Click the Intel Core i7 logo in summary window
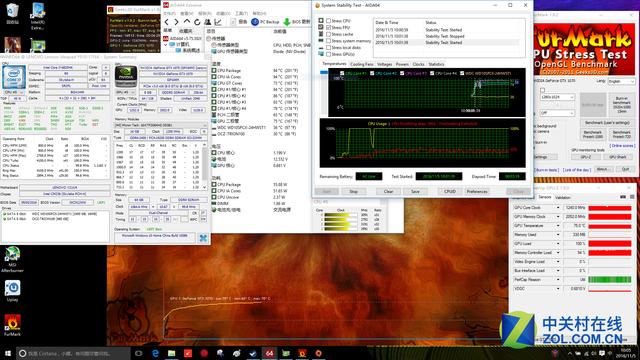The height and width of the screenshot is (360, 640). (13, 76)
